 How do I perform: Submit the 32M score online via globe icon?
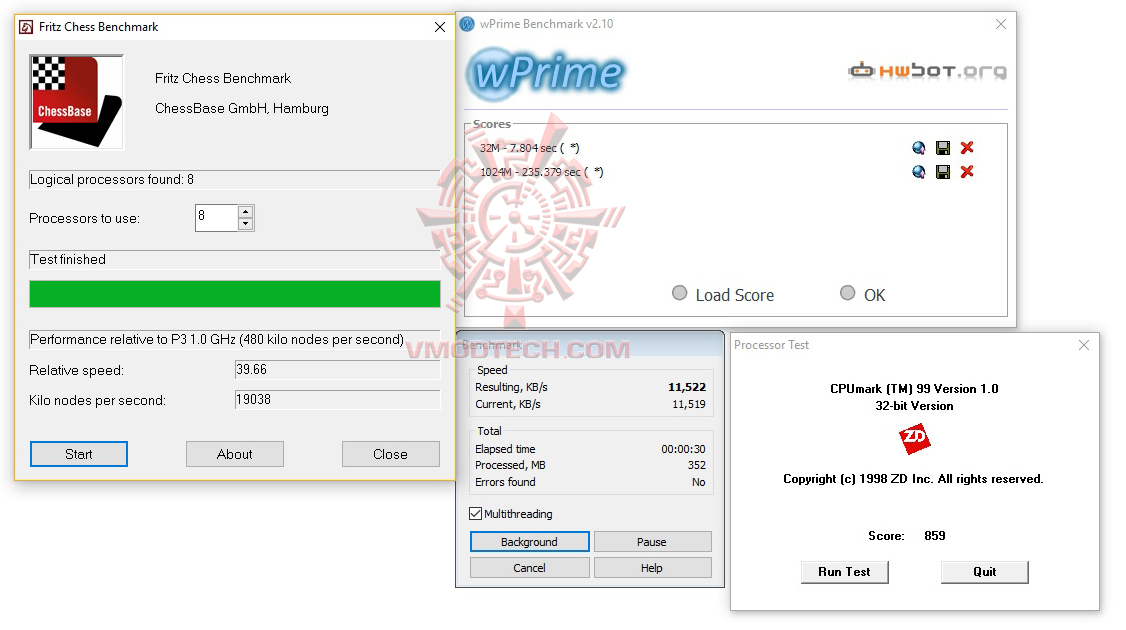coord(918,148)
